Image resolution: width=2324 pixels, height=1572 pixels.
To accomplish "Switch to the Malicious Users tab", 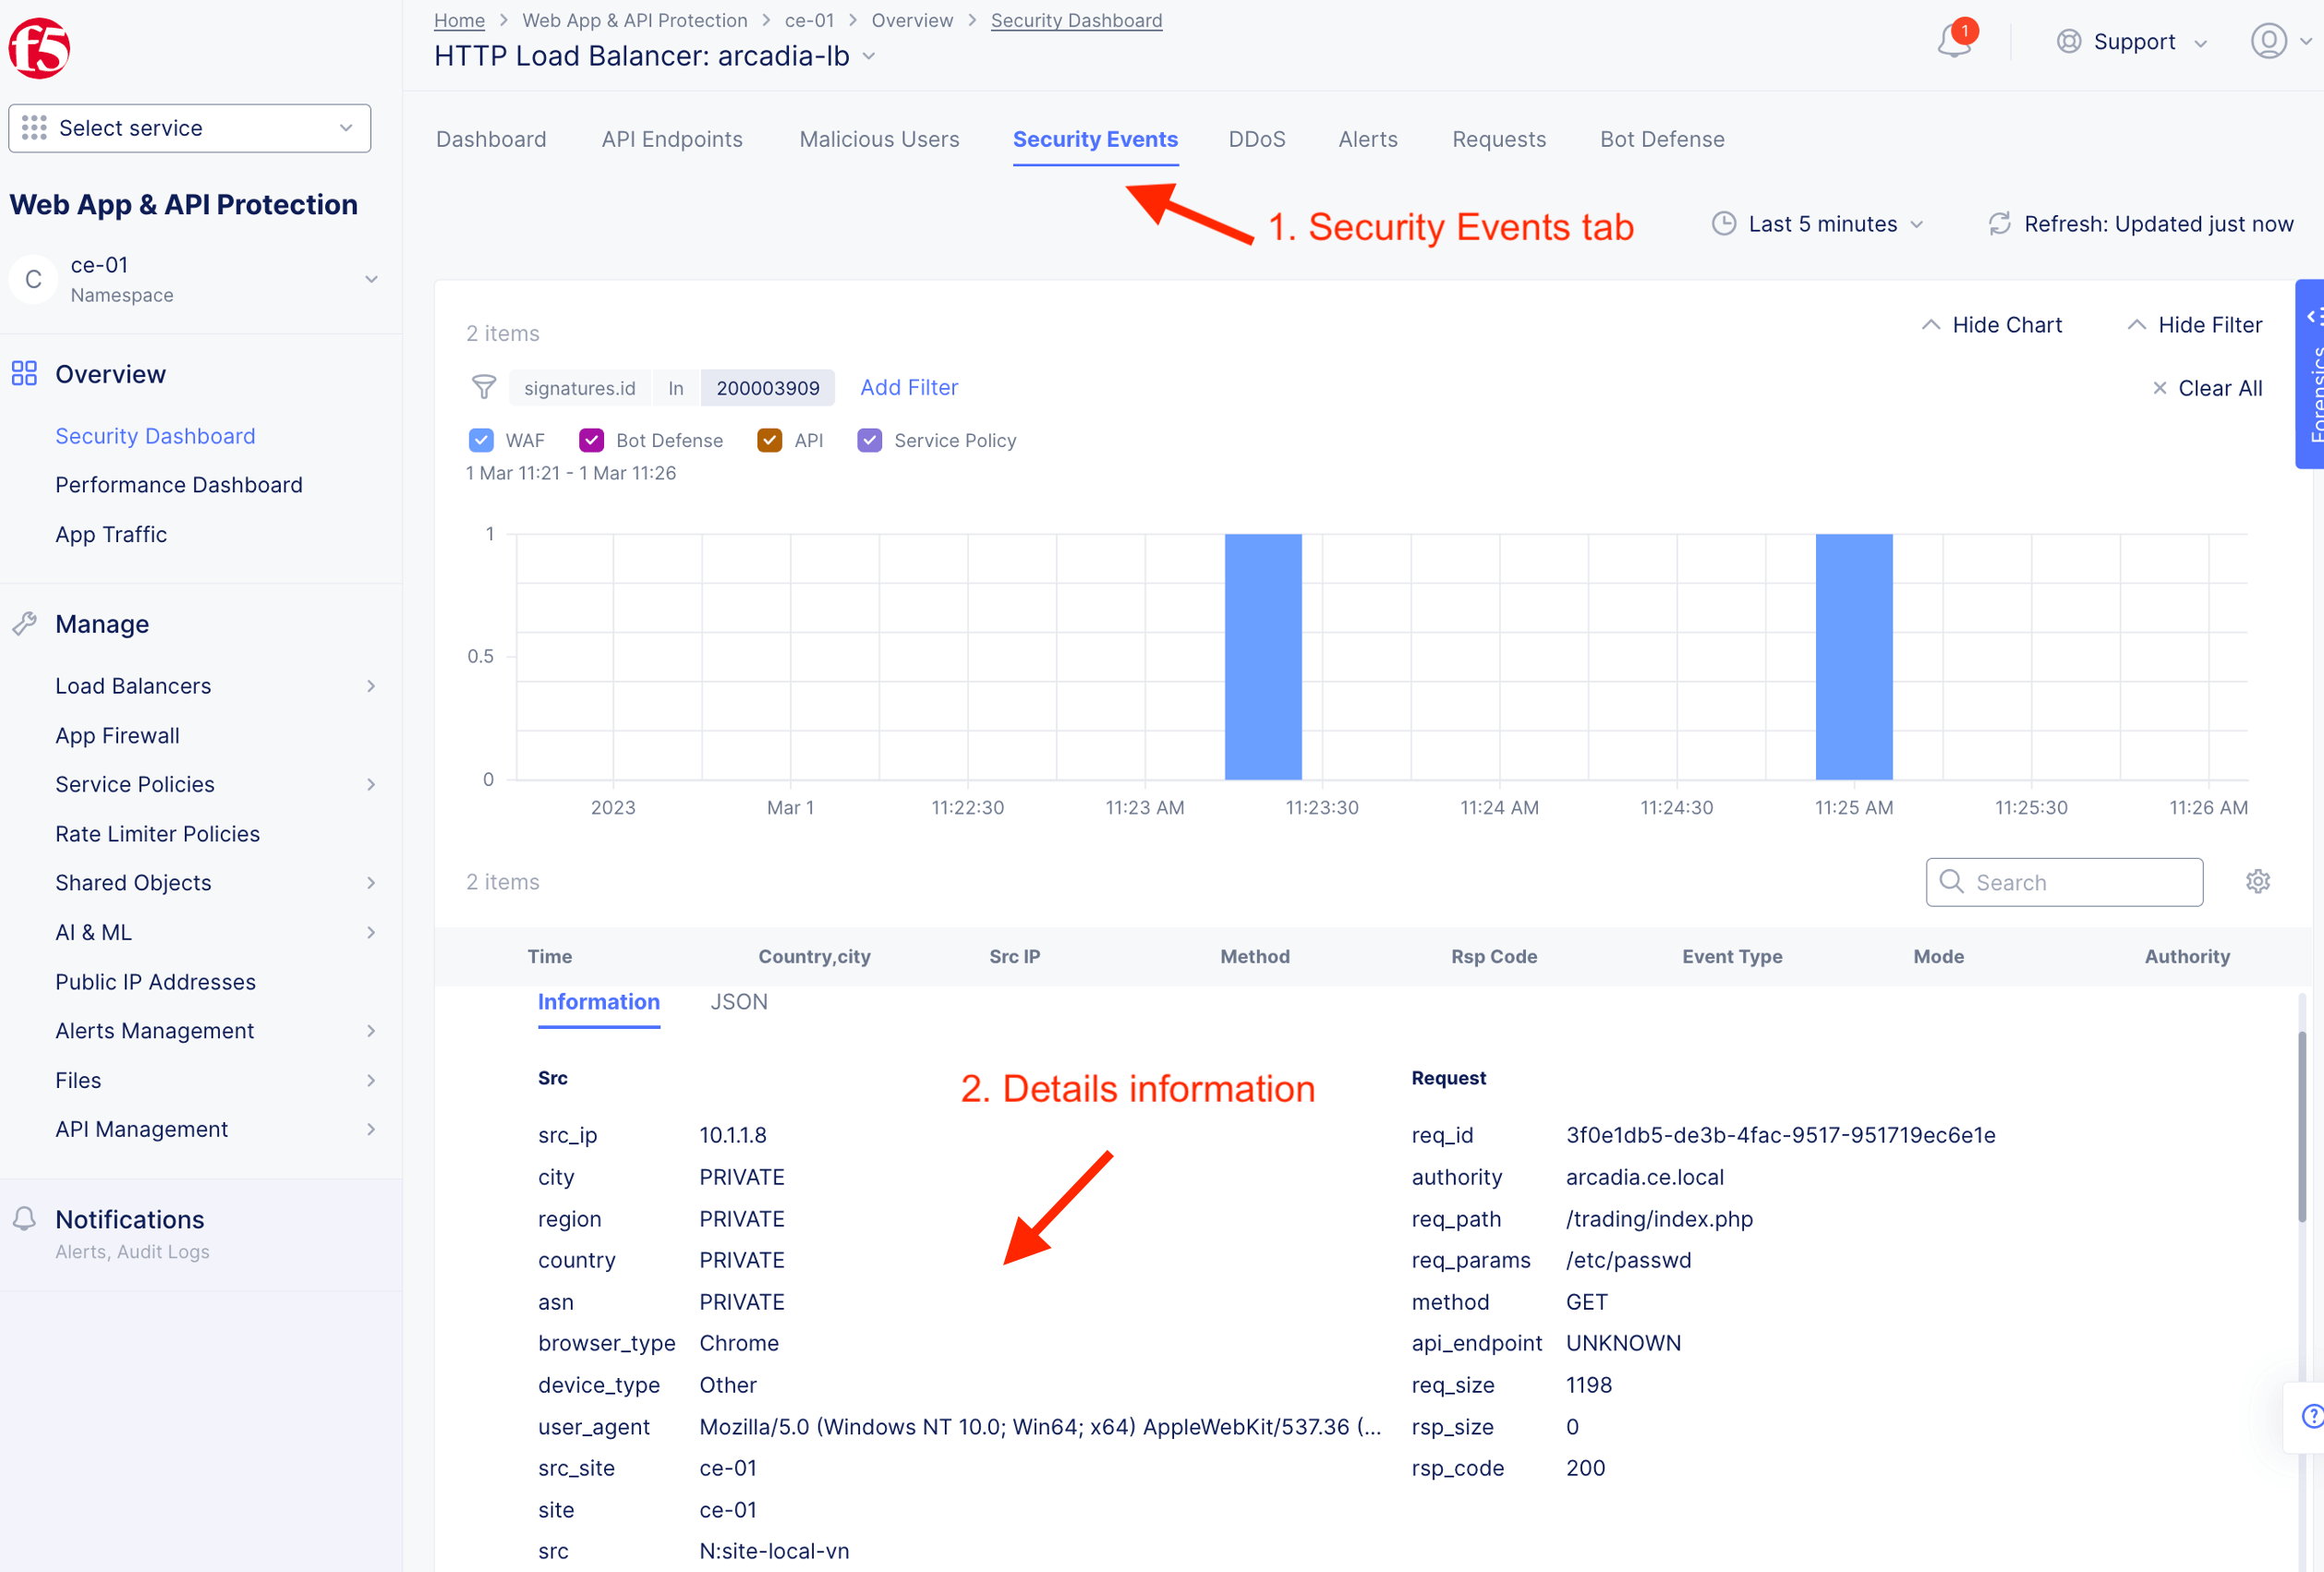I will (878, 139).
